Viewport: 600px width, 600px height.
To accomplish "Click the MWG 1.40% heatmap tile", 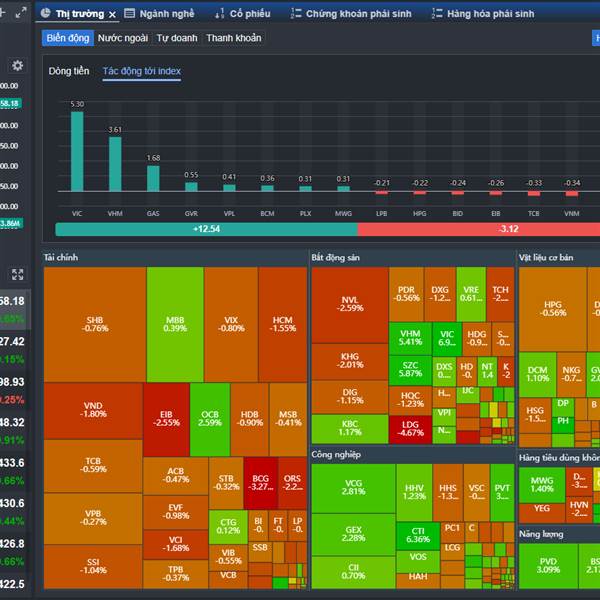I will 542,484.
